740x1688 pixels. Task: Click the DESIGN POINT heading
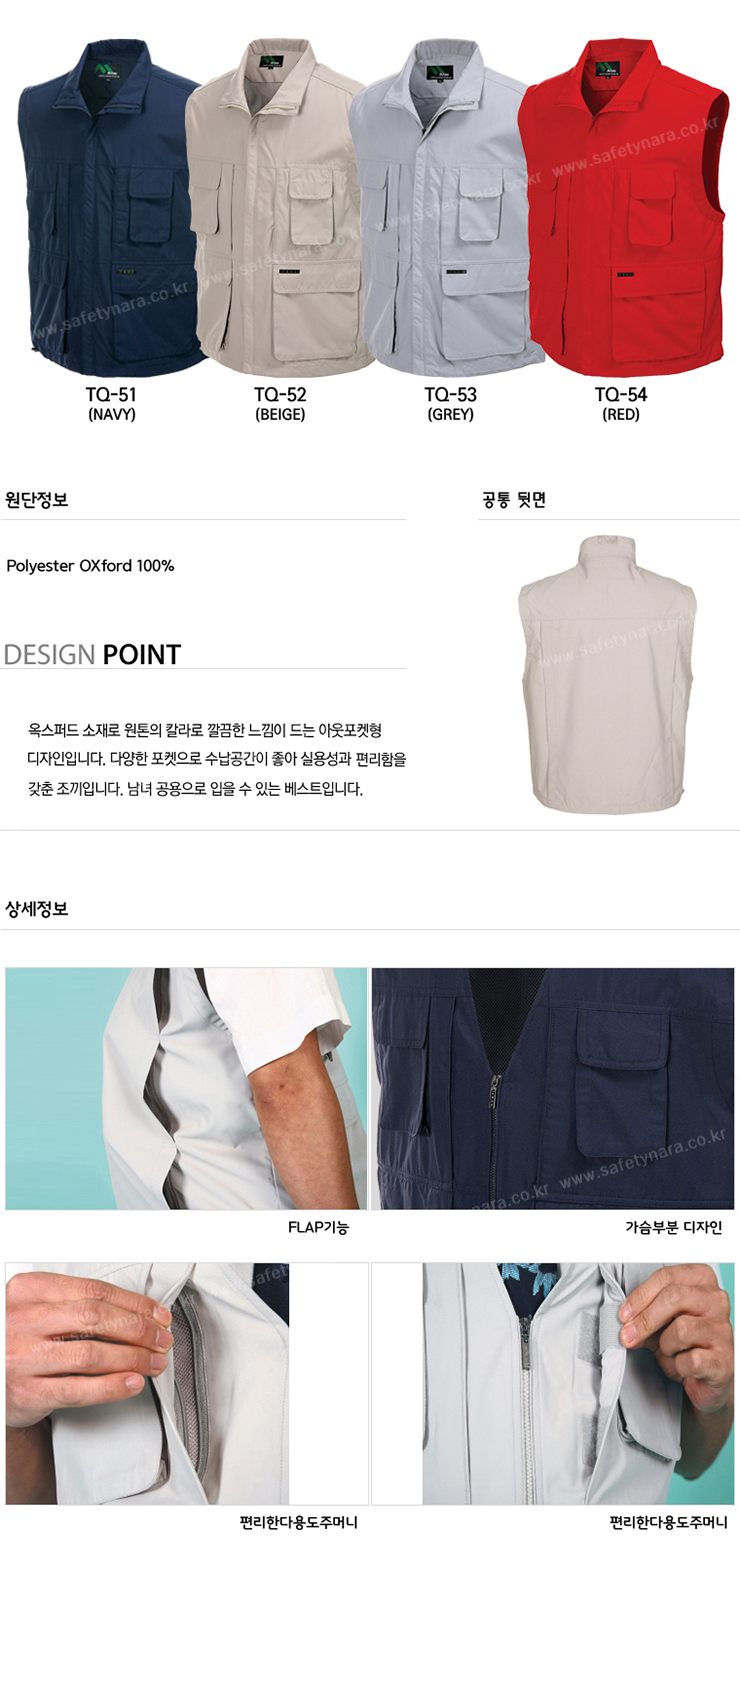(92, 654)
